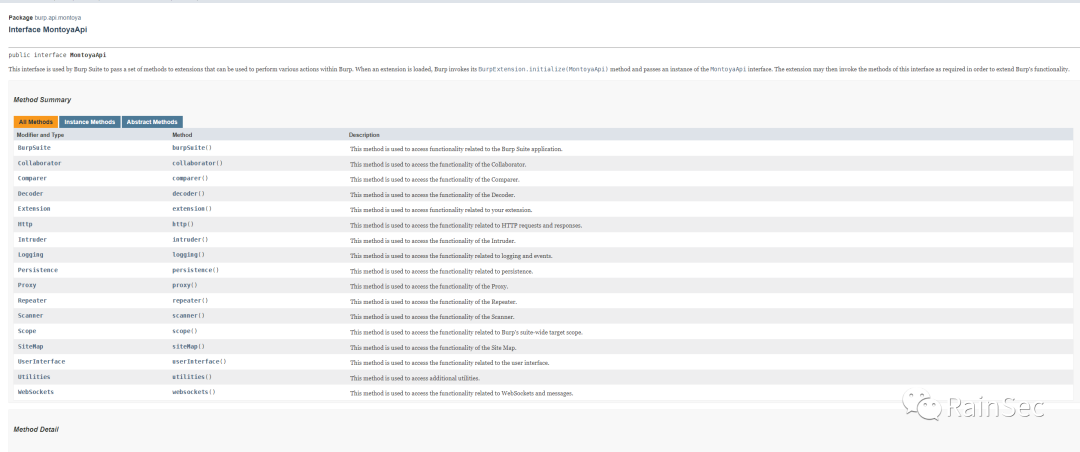
Task: Select the Method Detail heading
Action: (37, 429)
